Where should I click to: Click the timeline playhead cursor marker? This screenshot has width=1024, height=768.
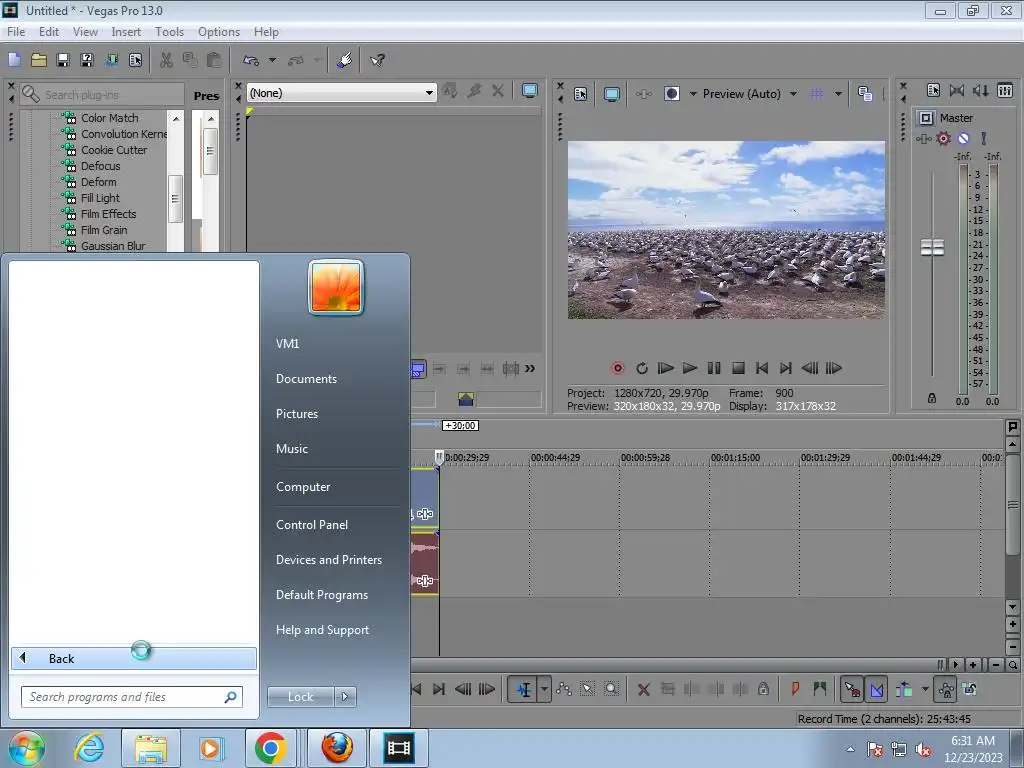(439, 457)
